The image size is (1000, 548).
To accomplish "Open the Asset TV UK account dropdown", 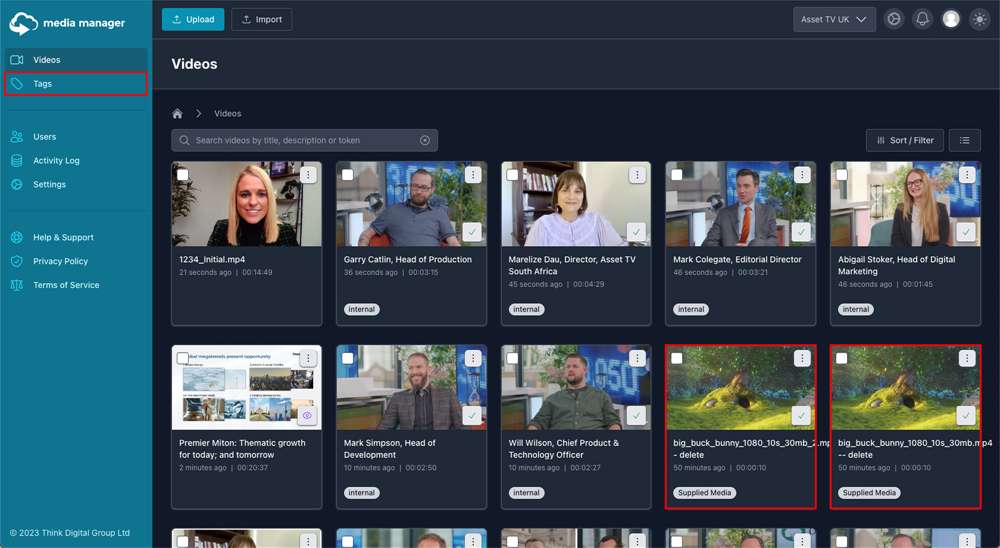I will click(834, 19).
